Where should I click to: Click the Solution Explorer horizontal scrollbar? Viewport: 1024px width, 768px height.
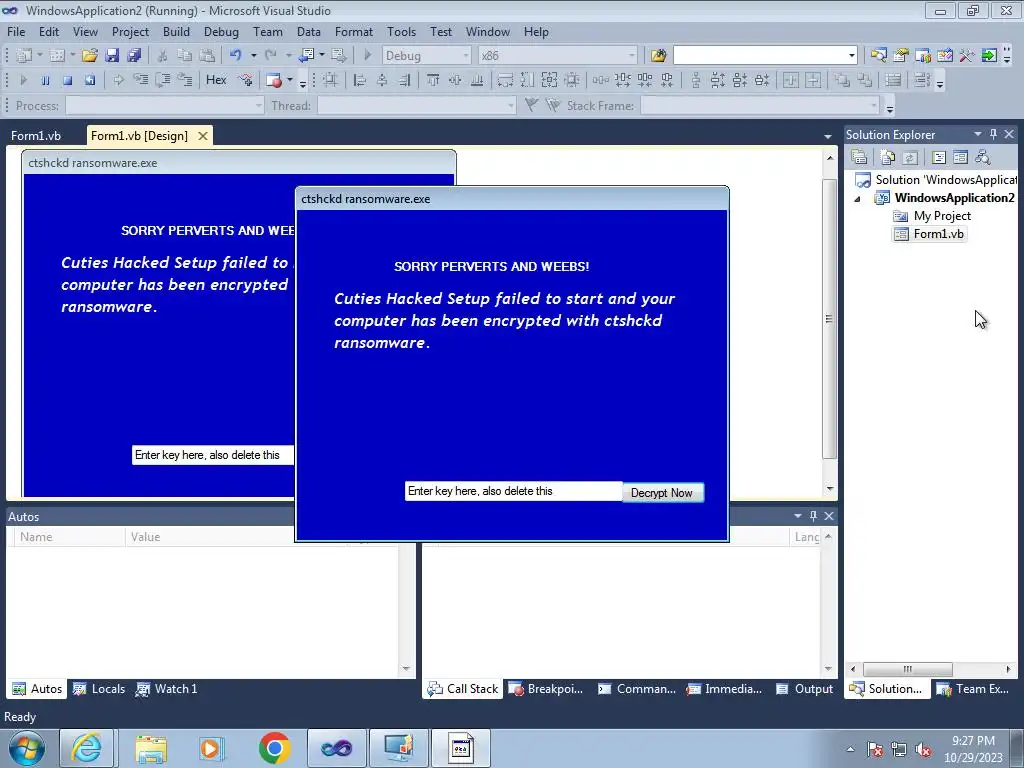[x=908, y=669]
